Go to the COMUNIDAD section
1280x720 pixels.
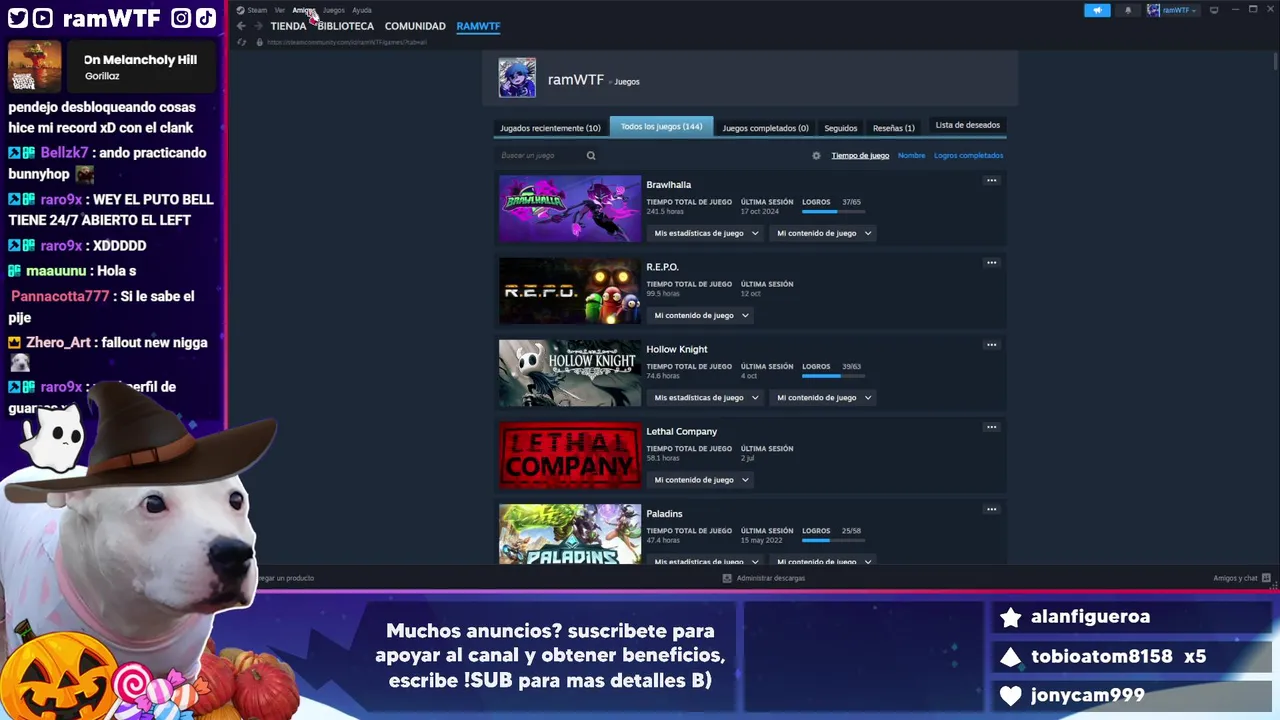pyautogui.click(x=415, y=26)
